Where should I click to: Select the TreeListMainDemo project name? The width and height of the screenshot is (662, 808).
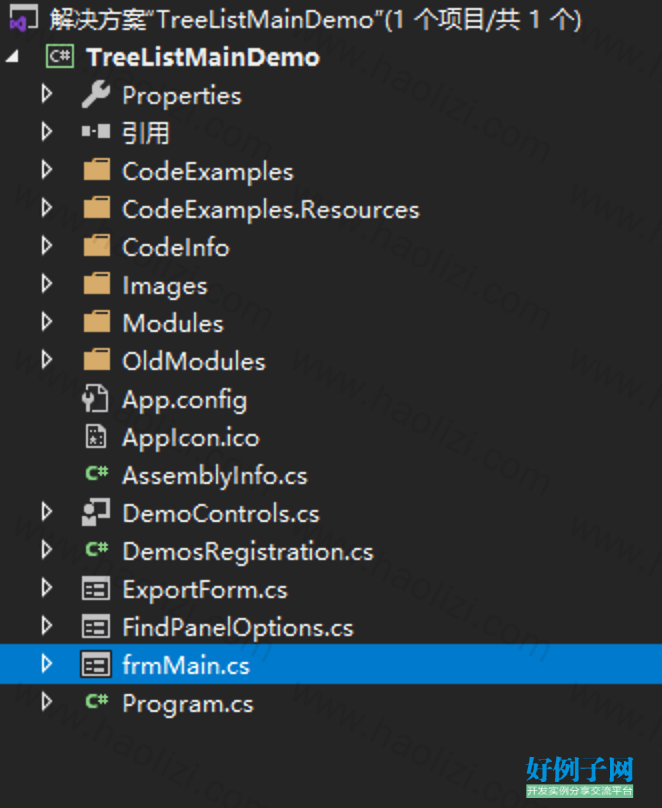point(203,57)
